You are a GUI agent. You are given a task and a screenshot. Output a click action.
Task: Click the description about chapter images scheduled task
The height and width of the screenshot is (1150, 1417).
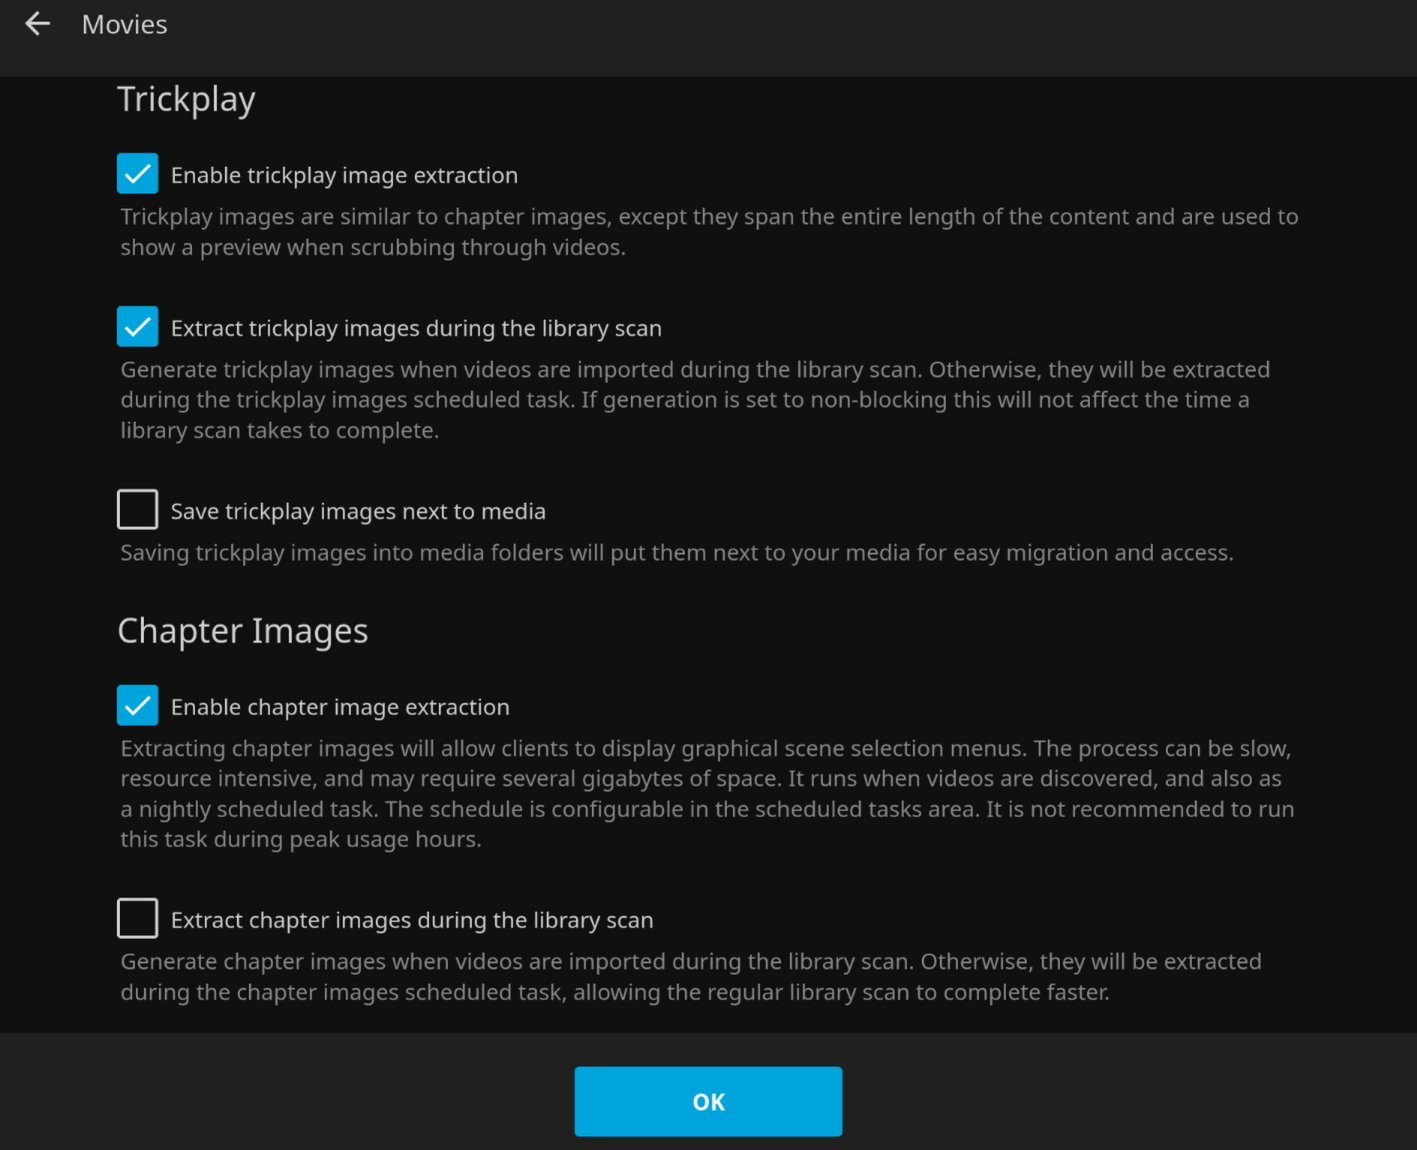[x=690, y=977]
